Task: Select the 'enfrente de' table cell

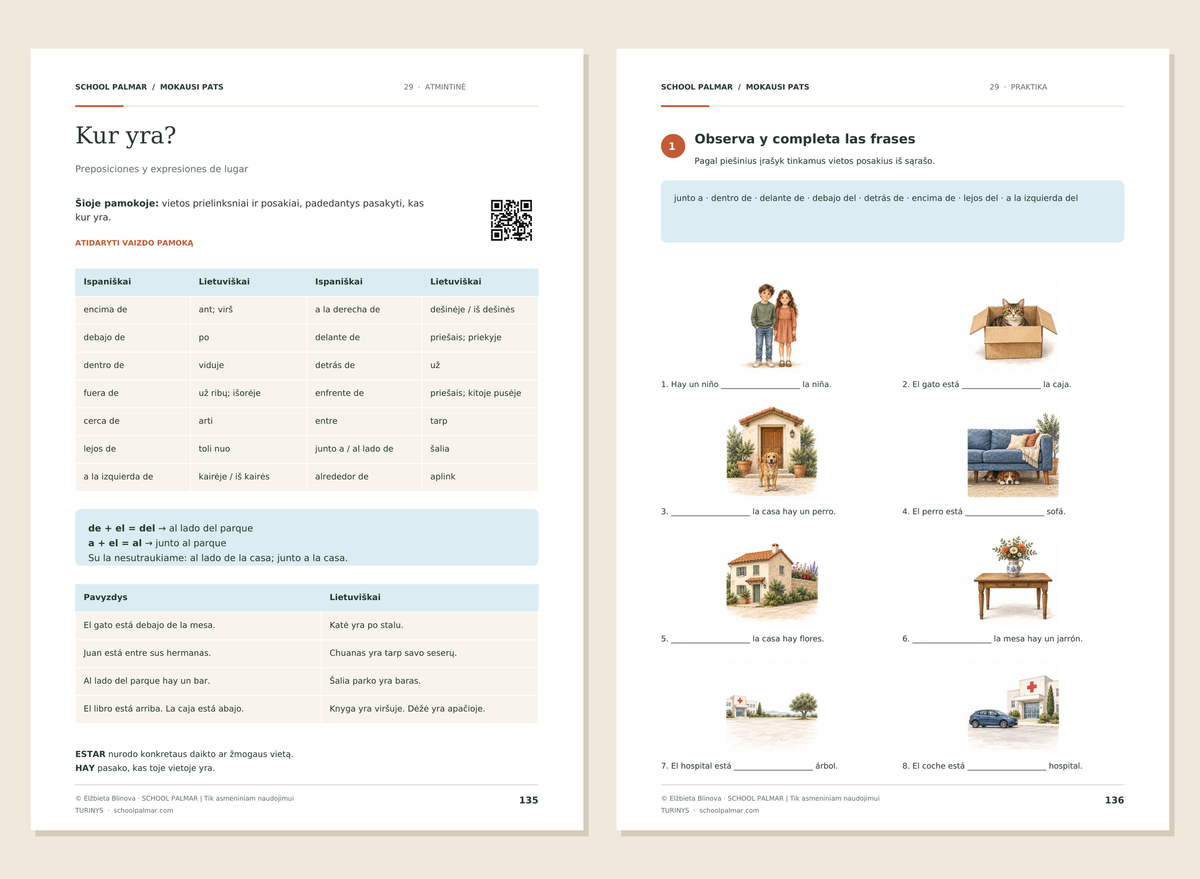Action: 364,394
